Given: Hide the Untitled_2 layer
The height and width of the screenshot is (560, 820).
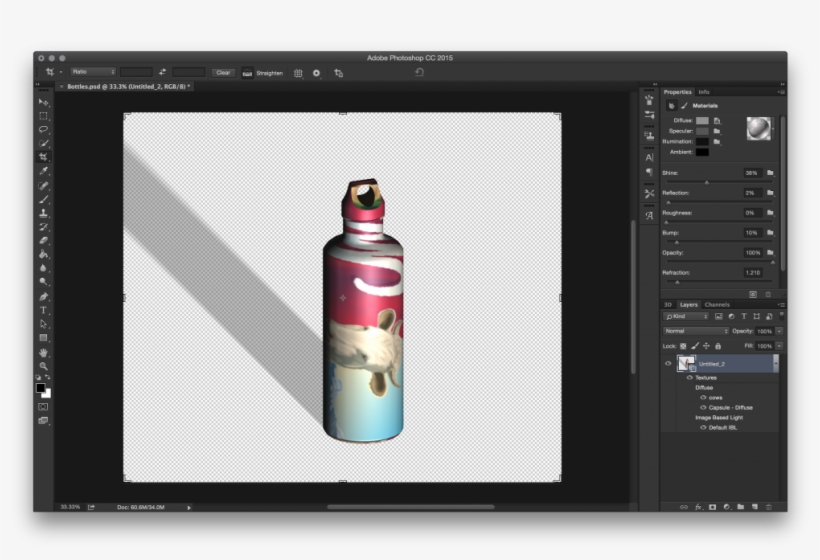Looking at the screenshot, I should (668, 364).
